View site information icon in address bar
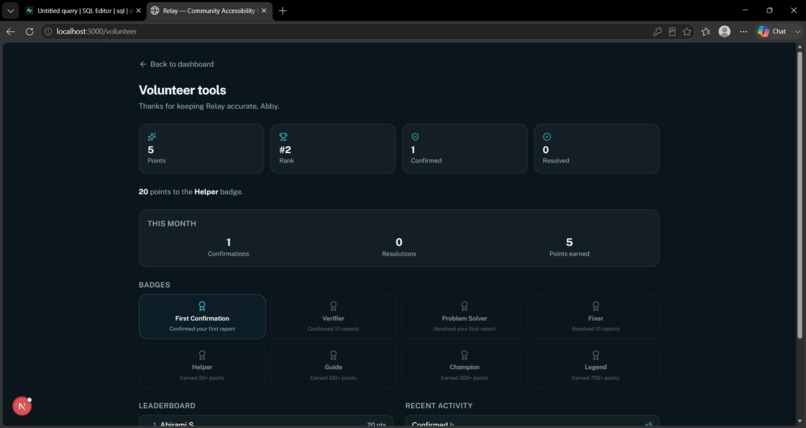Image resolution: width=806 pixels, height=428 pixels. point(48,31)
